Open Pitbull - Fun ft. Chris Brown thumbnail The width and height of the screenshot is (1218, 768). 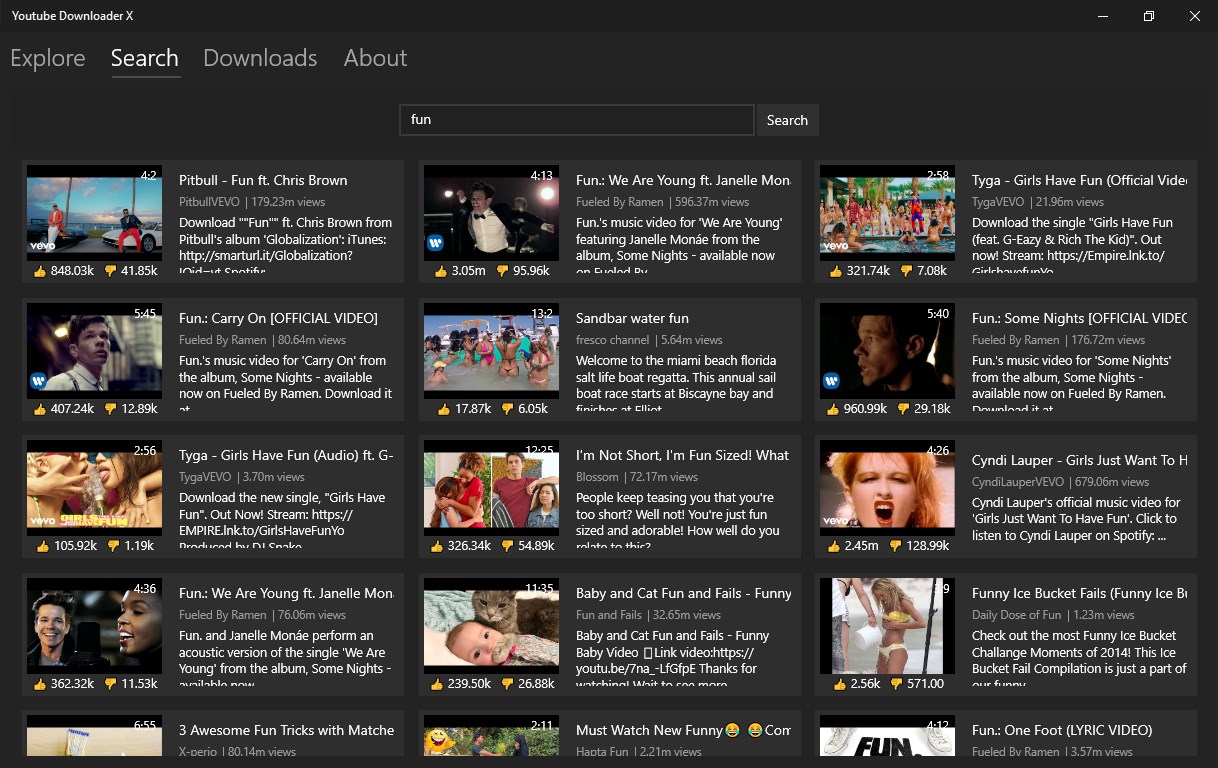point(94,213)
